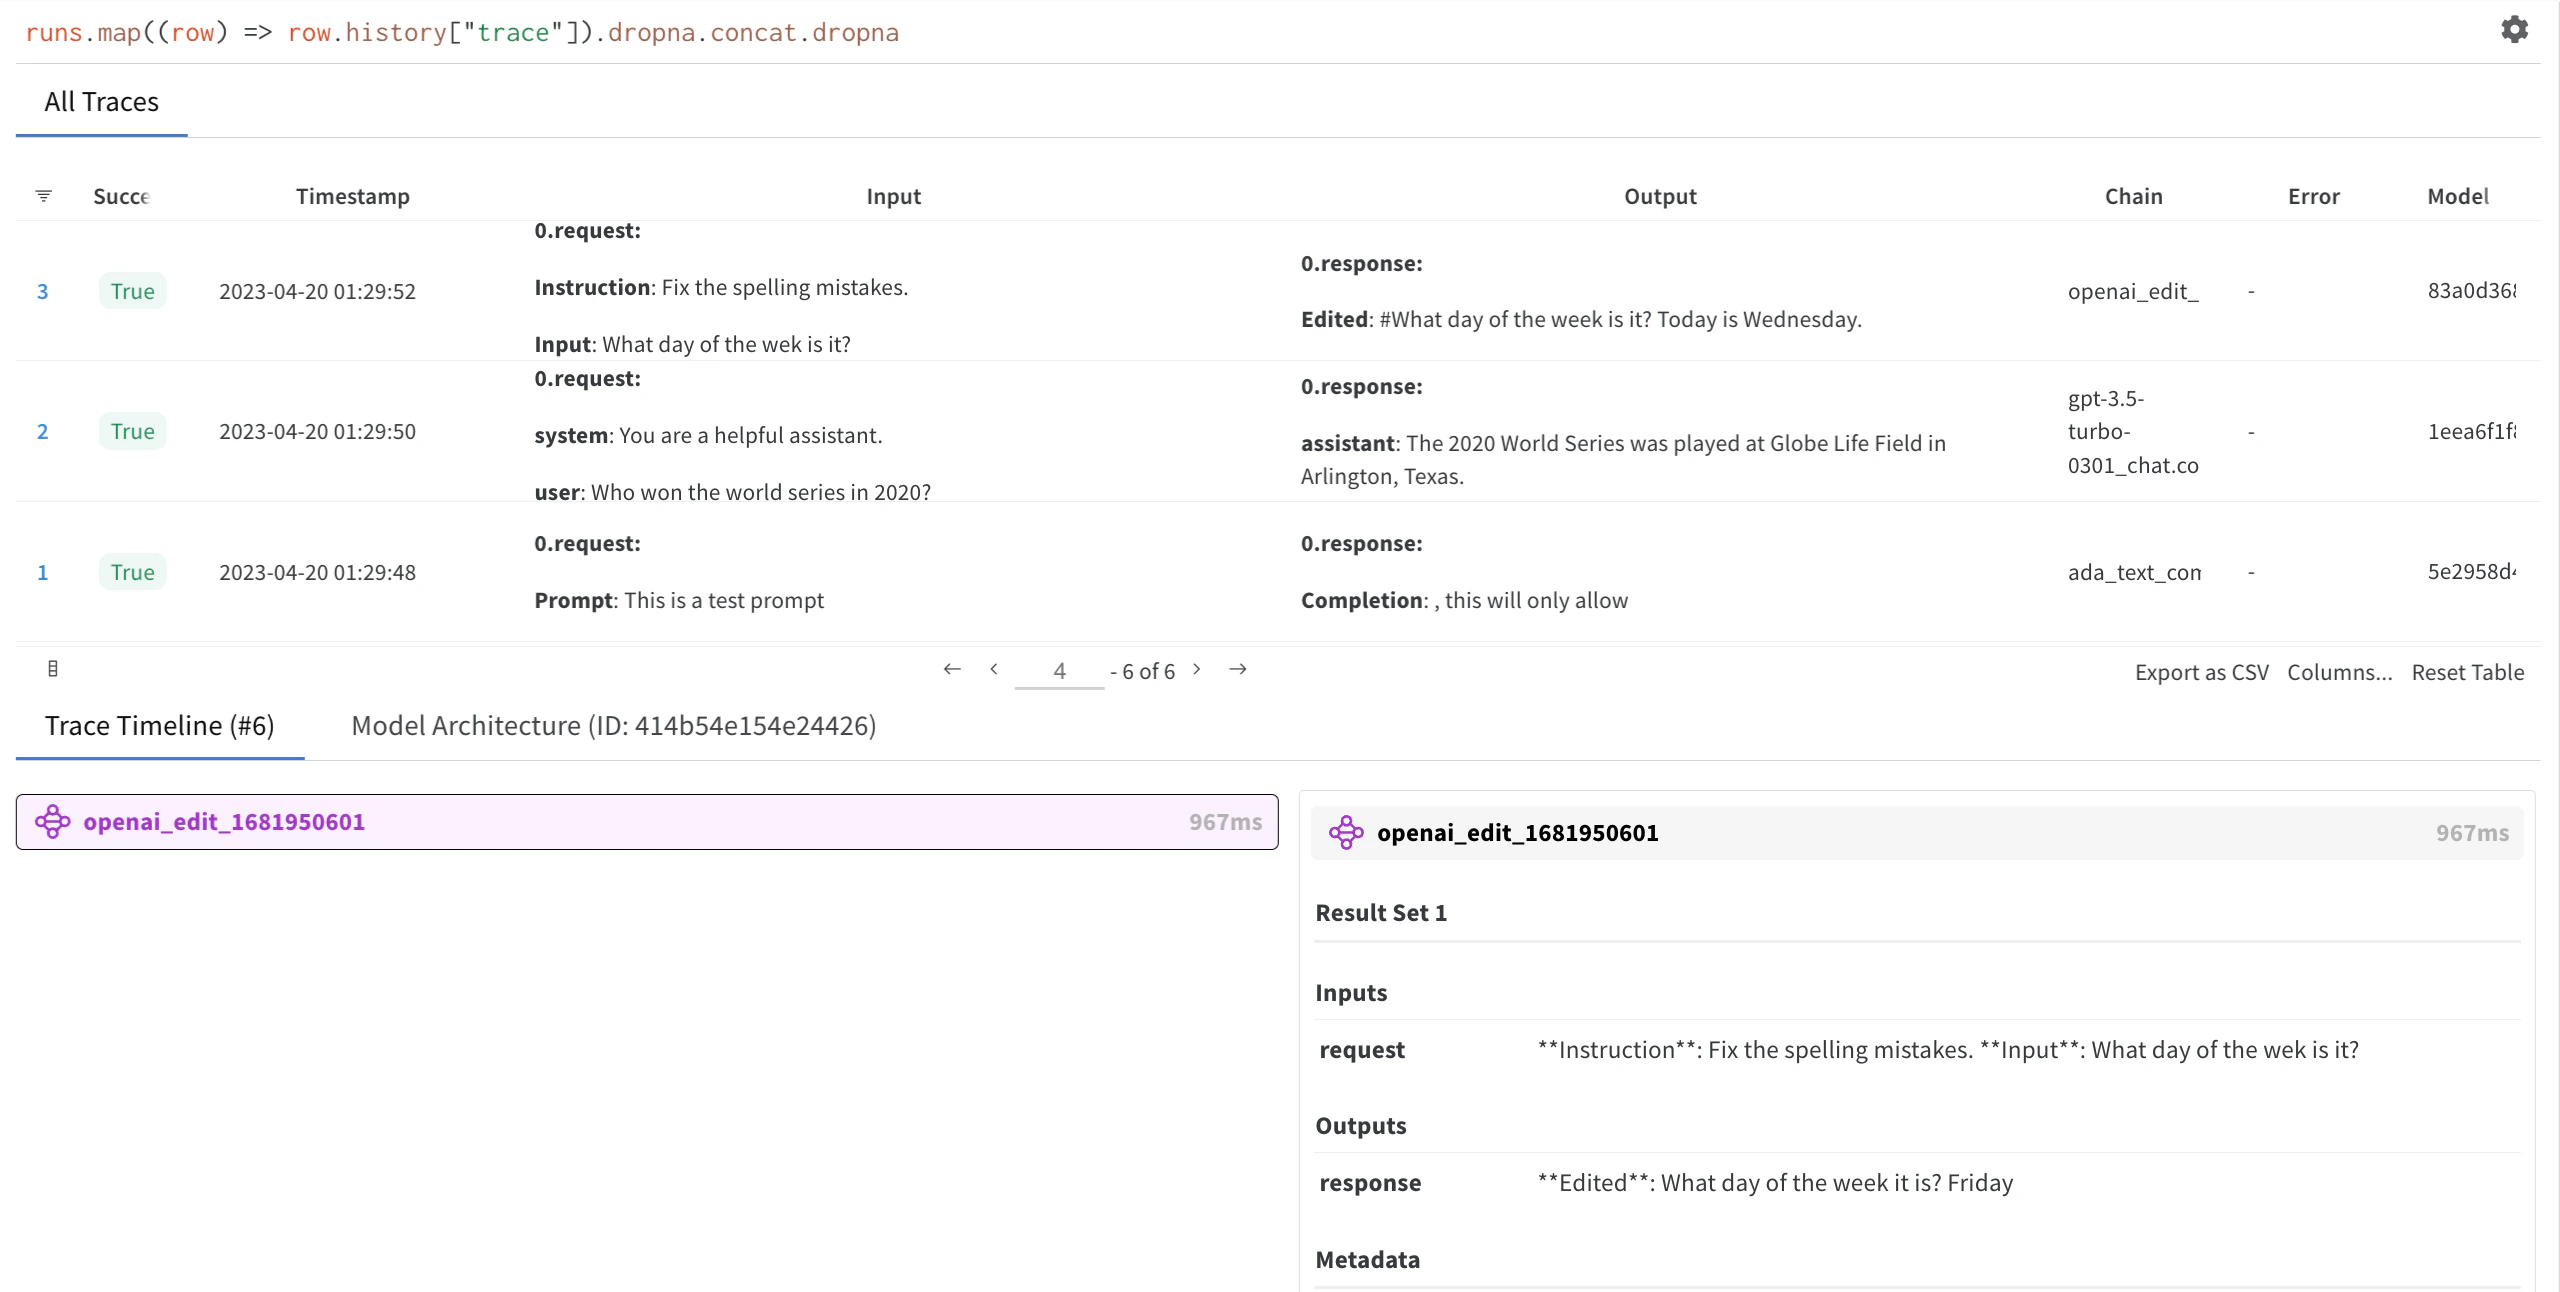Click the page number input showing 4
Screen dimensions: 2560x1292
(1058, 670)
